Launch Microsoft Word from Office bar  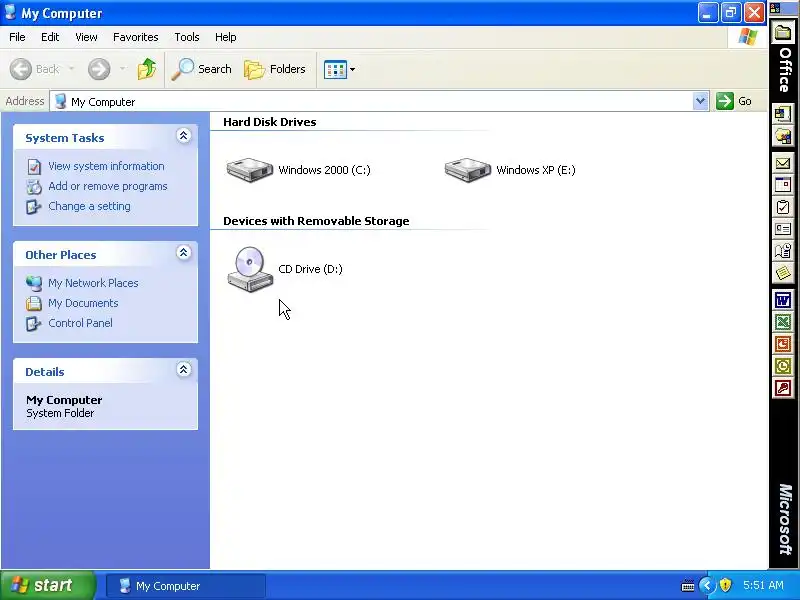coord(783,300)
